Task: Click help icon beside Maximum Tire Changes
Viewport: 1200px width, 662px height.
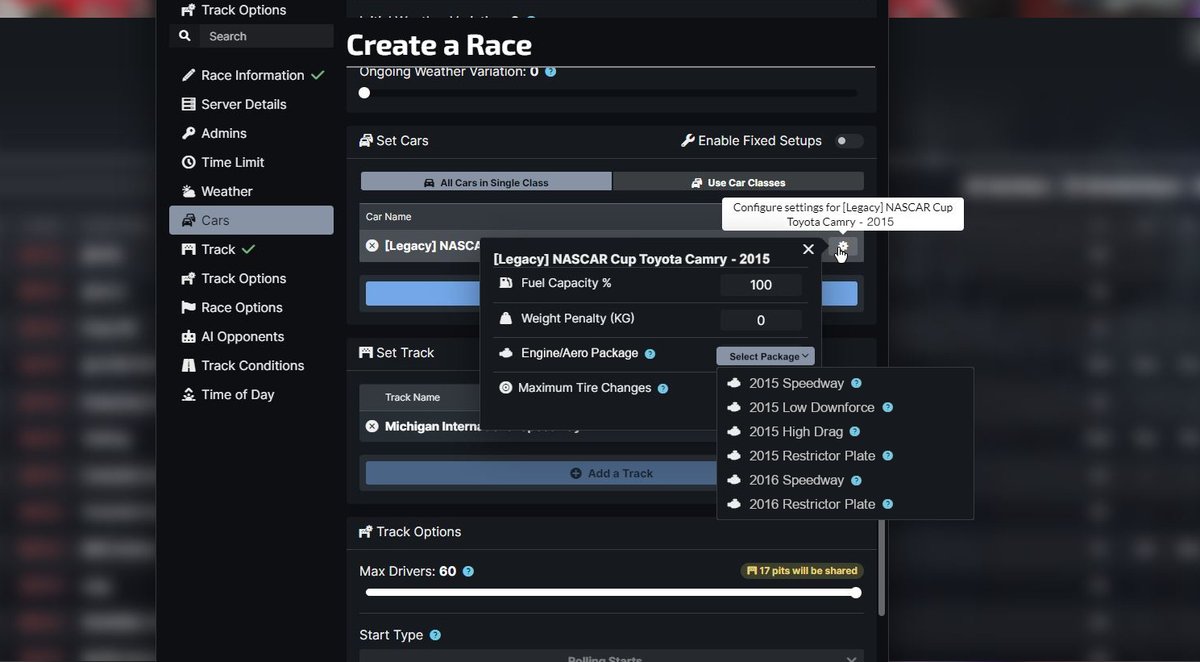Action: point(663,388)
